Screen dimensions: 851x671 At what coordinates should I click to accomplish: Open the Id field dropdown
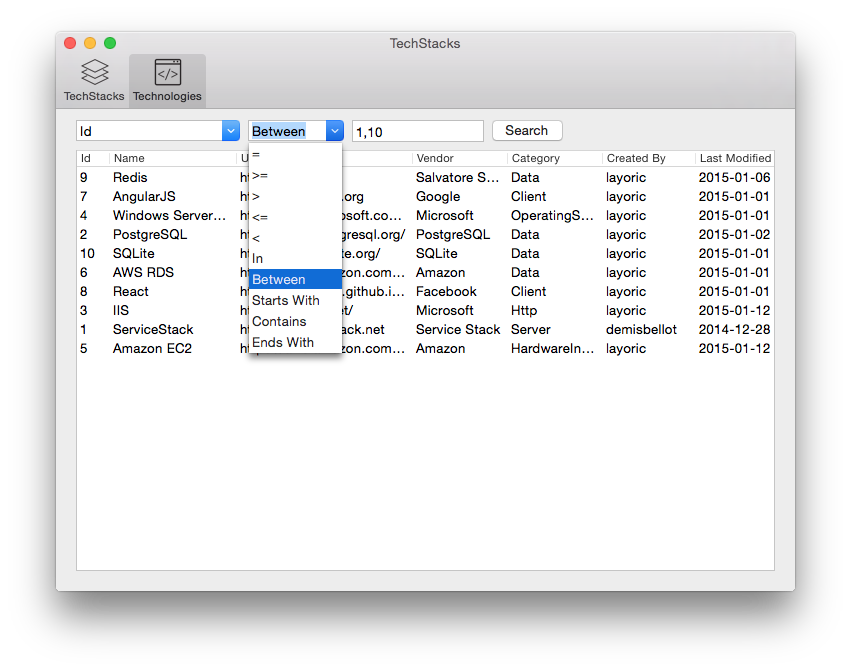pyautogui.click(x=231, y=130)
